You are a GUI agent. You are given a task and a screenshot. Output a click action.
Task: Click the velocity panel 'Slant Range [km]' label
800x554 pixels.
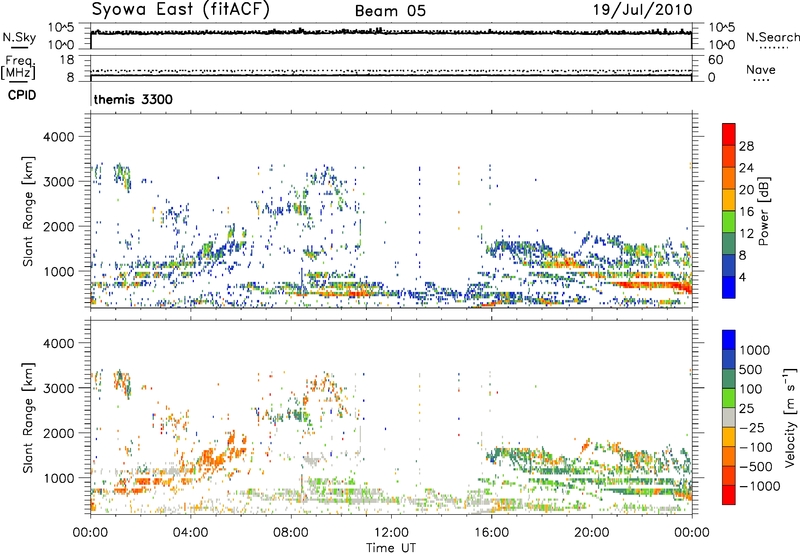point(28,417)
